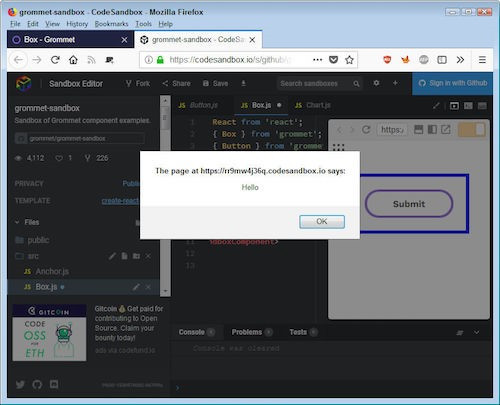Click the Submit button in preview
The image size is (500, 405).
409,204
